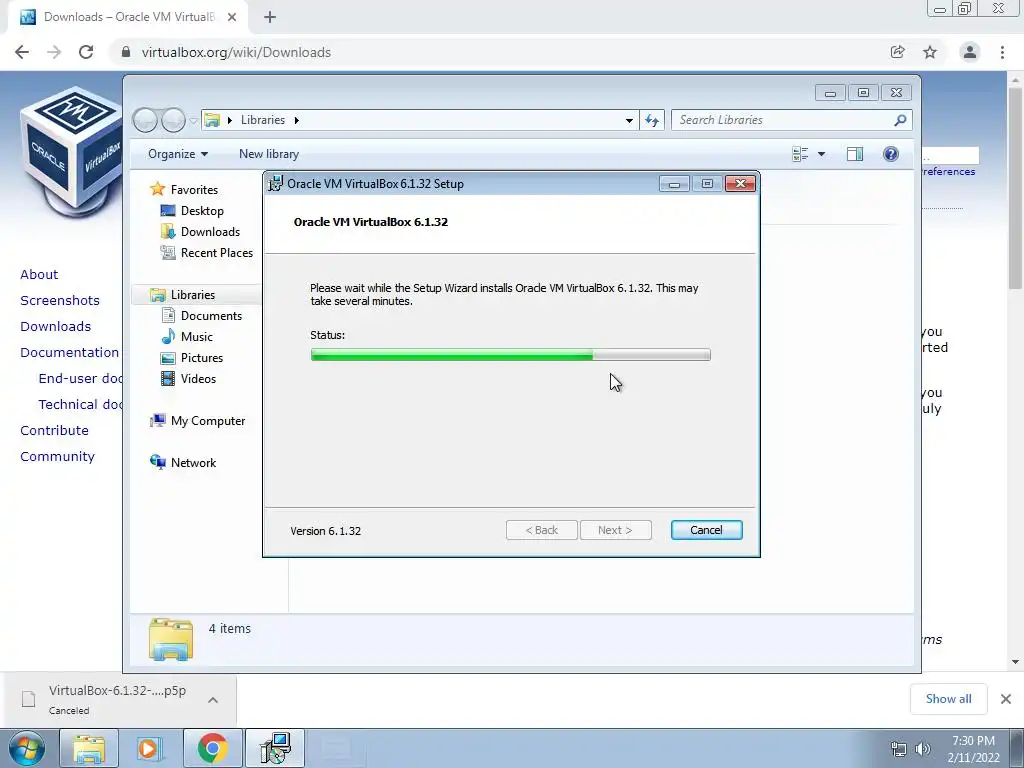The image size is (1024, 768).
Task: Open About link on VirtualBox site
Action: tap(39, 274)
